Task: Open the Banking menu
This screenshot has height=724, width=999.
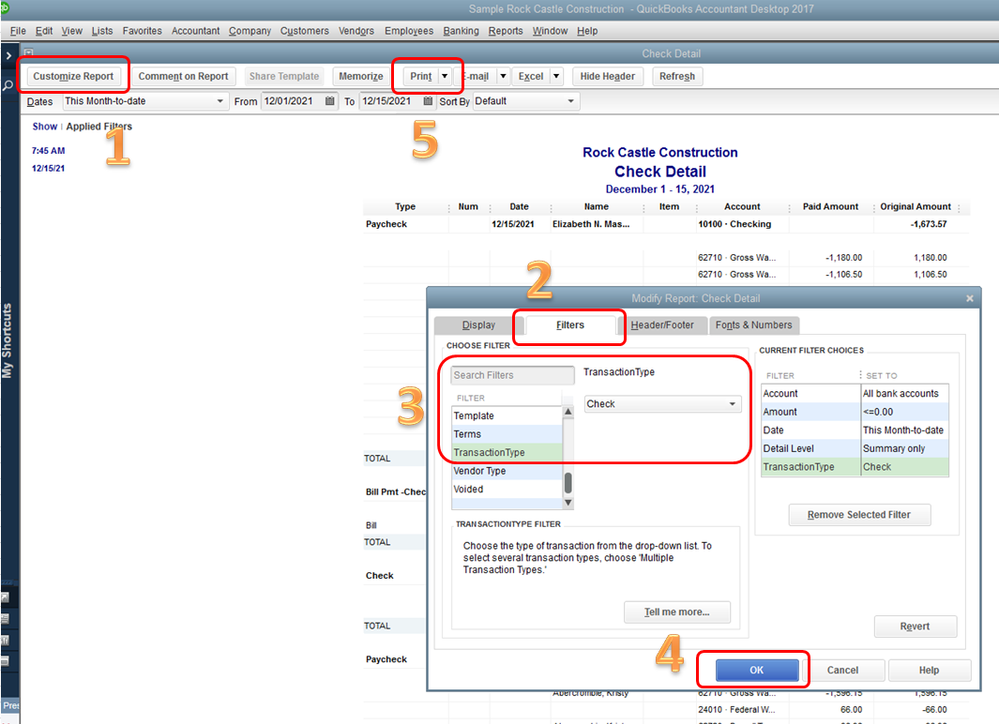Action: point(461,31)
